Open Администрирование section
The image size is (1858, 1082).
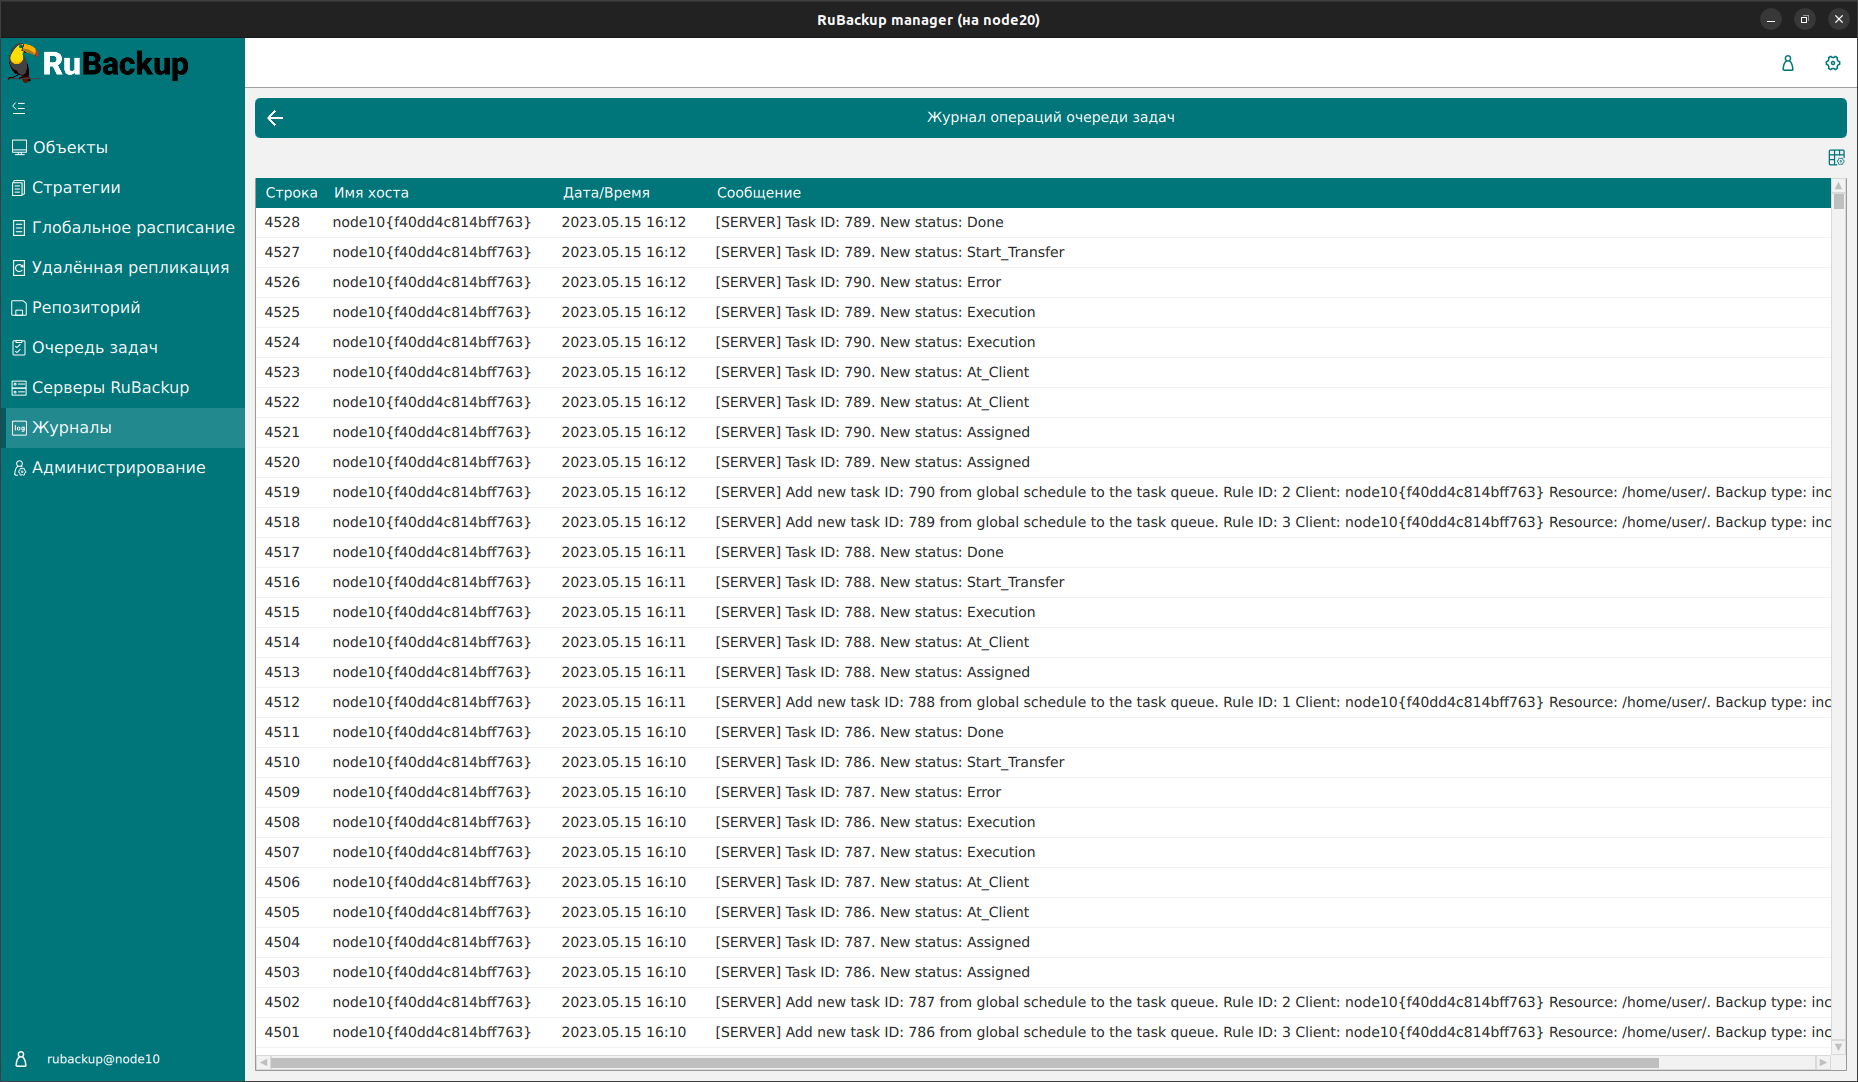click(x=118, y=467)
